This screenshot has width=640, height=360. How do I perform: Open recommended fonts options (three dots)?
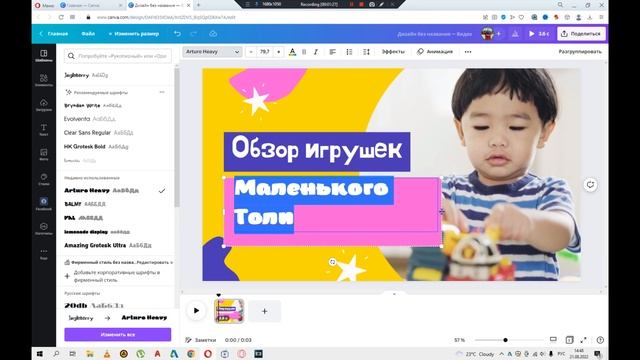click(162, 92)
